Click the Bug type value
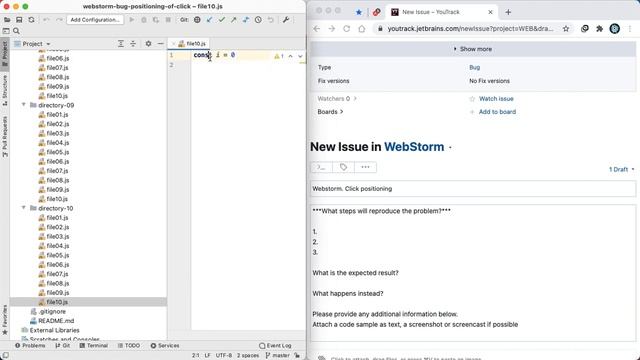640x360 pixels. 474,67
